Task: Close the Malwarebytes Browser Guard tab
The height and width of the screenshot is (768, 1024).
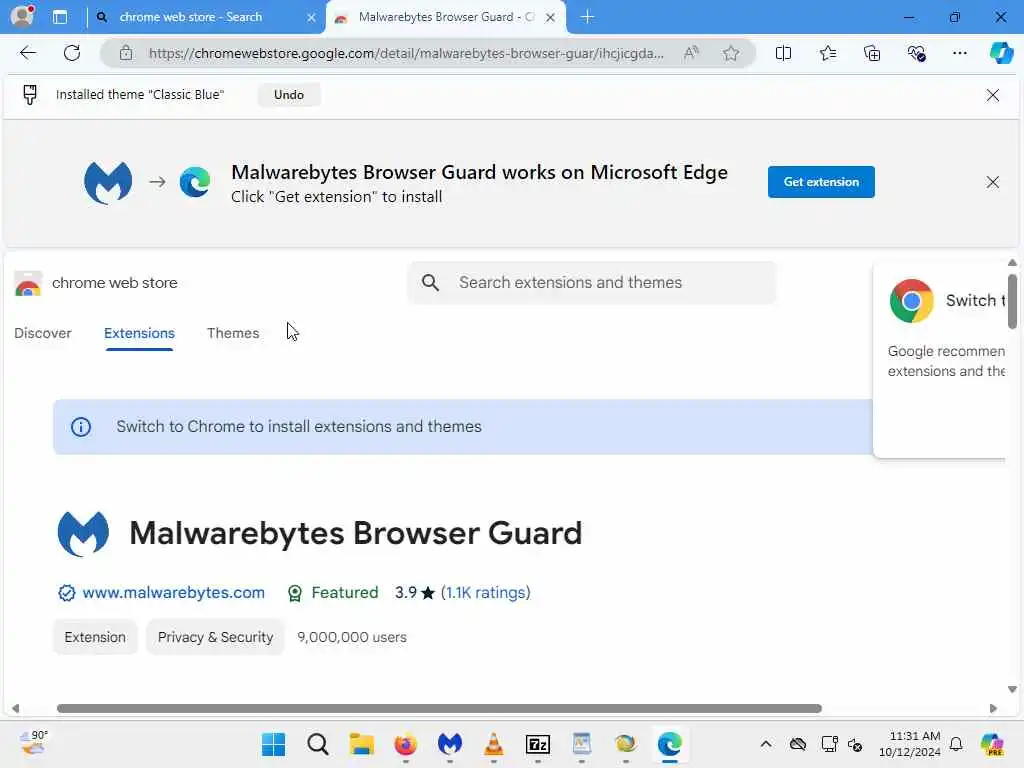Action: pos(551,18)
